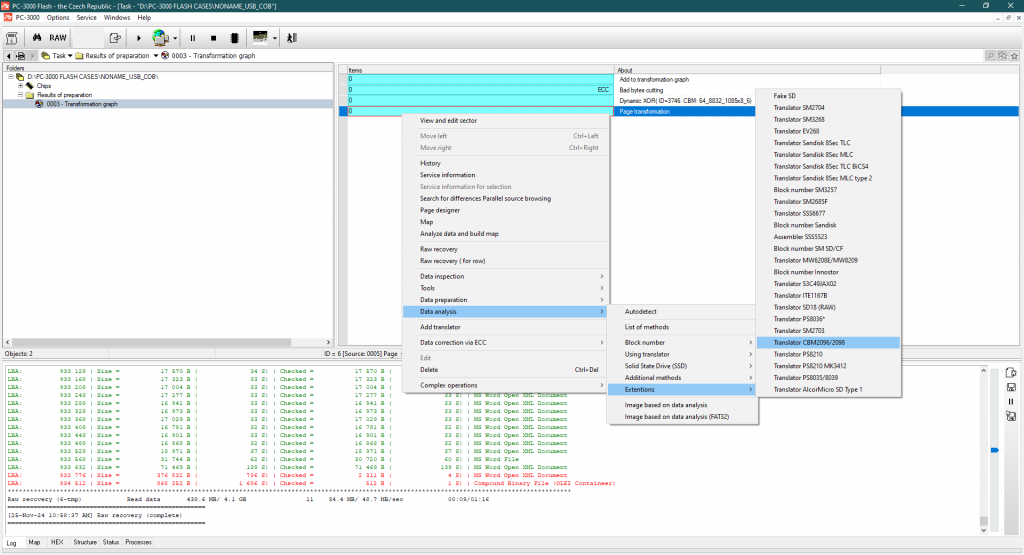Pause log output using side pause icon
Viewport: 1024px width, 555px height.
pyautogui.click(x=1010, y=401)
